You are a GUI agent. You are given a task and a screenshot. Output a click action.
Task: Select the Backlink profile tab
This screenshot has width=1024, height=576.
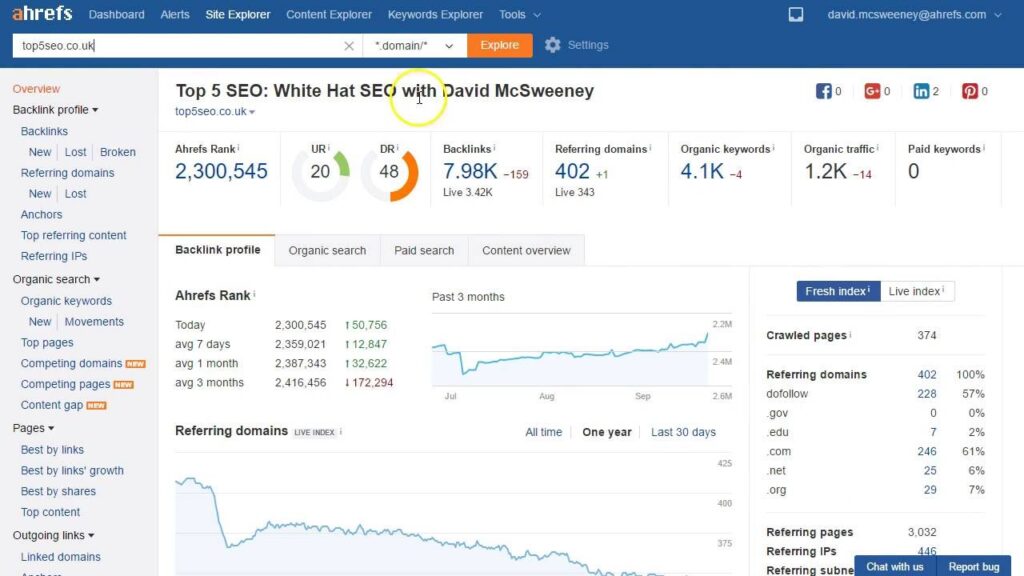click(x=217, y=250)
